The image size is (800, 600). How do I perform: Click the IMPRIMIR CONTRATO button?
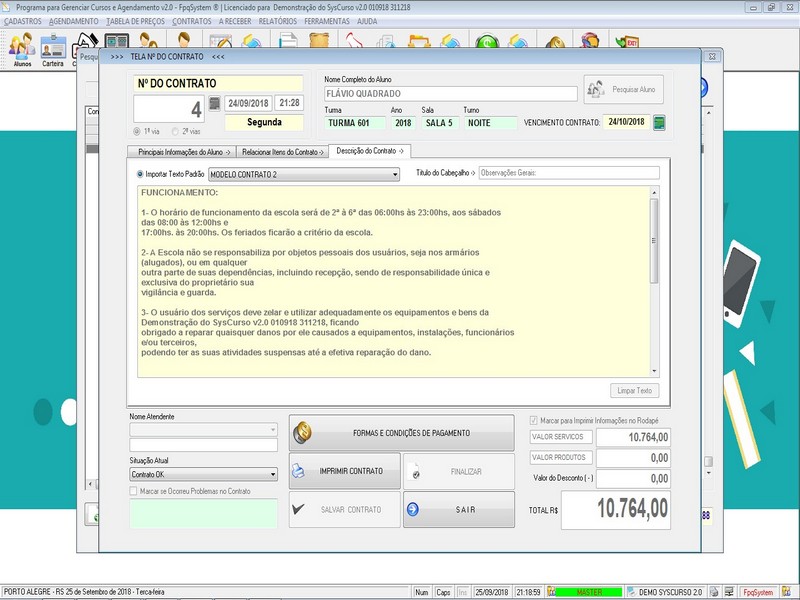[x=345, y=471]
